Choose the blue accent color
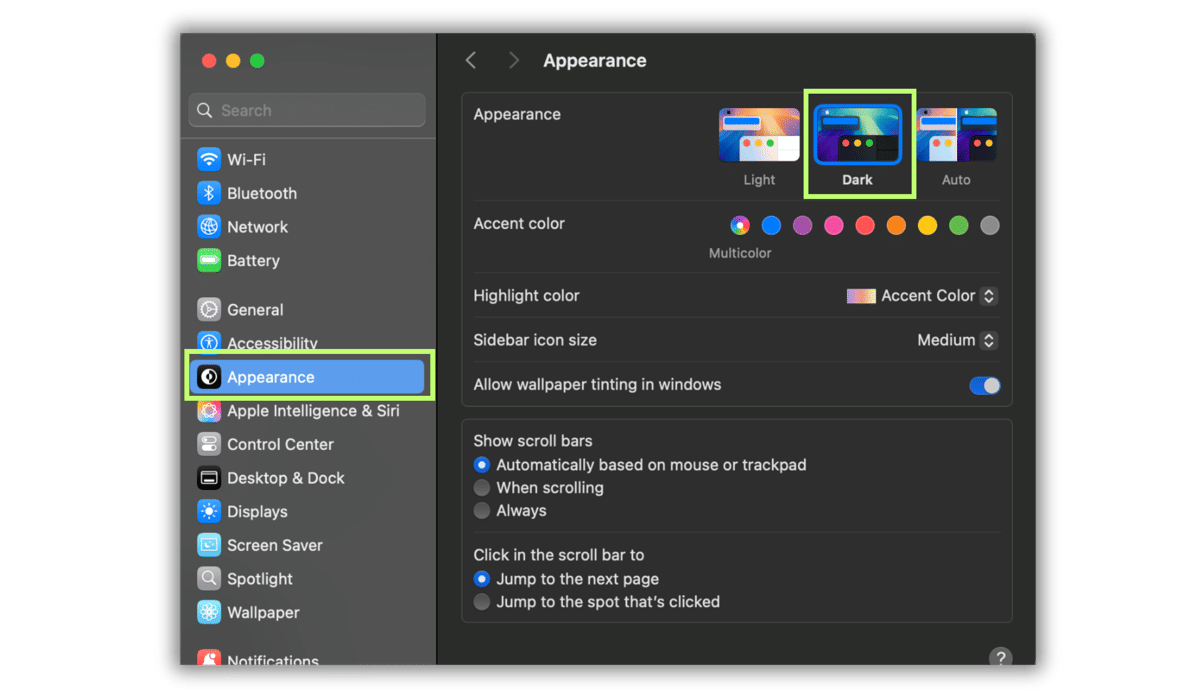Screen dimensions: 1200x698 pos(771,225)
